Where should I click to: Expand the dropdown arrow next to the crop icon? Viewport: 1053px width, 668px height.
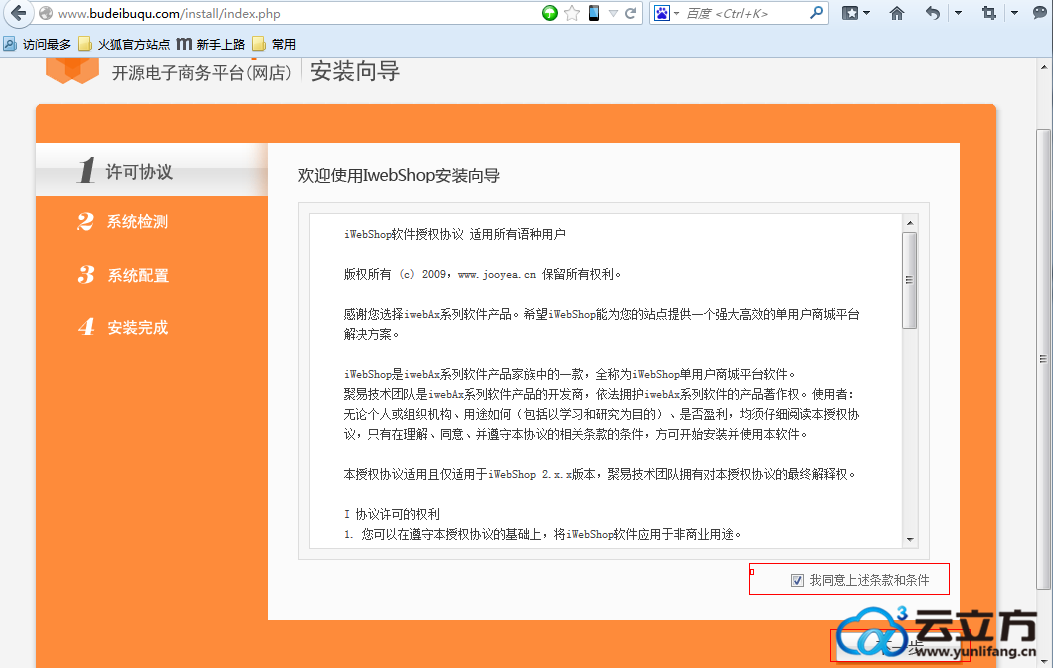1014,13
